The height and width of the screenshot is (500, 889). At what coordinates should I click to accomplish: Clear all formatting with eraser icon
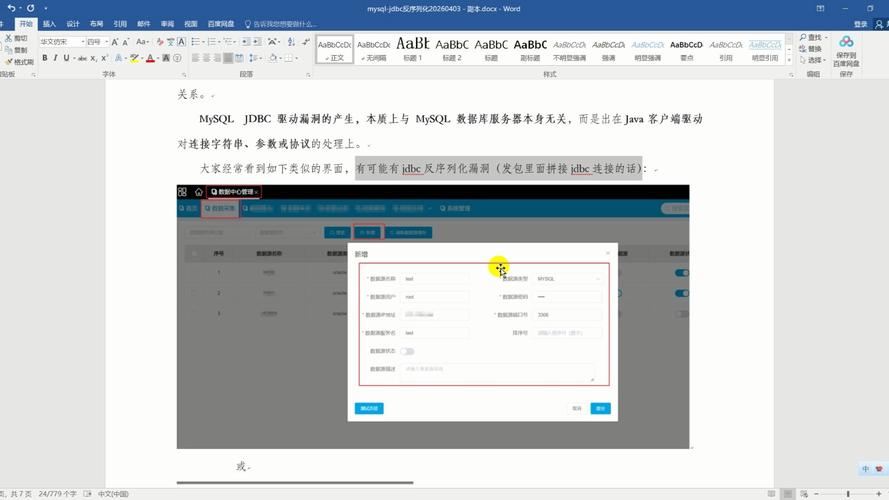click(160, 42)
